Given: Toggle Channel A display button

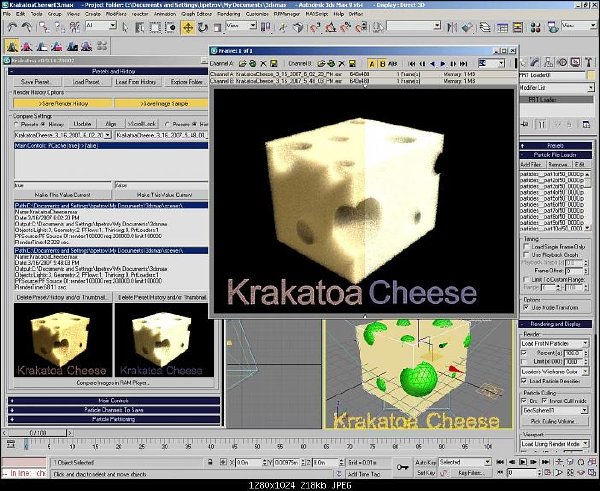Looking at the screenshot, I should (x=372, y=64).
